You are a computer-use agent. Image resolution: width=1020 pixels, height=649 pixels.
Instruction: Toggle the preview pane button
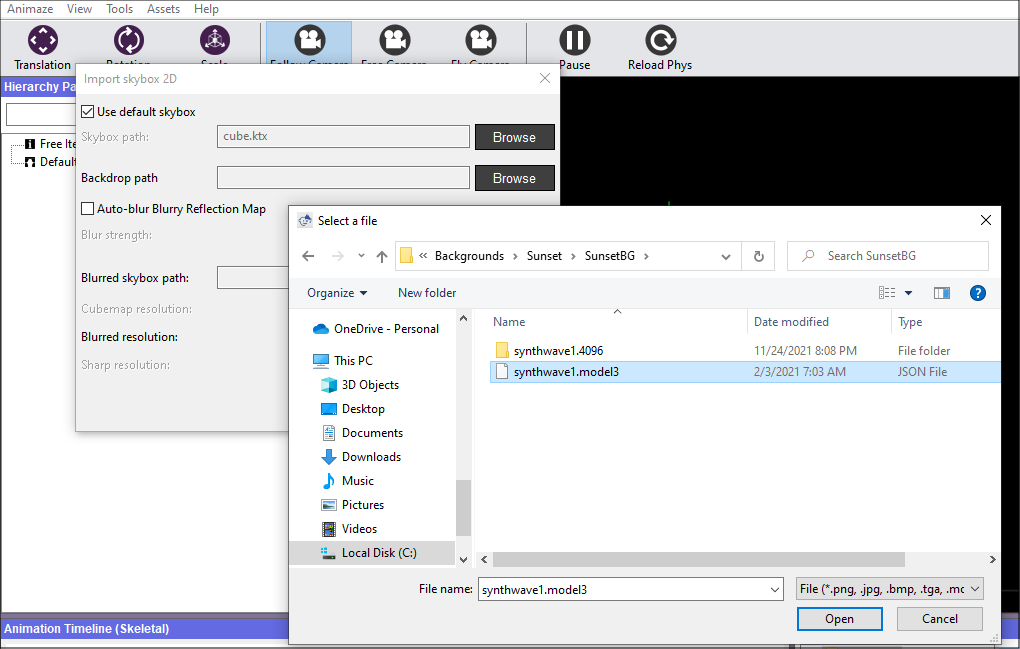click(x=941, y=293)
